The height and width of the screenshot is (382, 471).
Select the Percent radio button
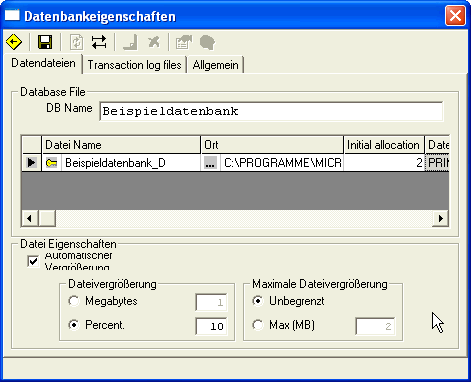click(x=74, y=325)
